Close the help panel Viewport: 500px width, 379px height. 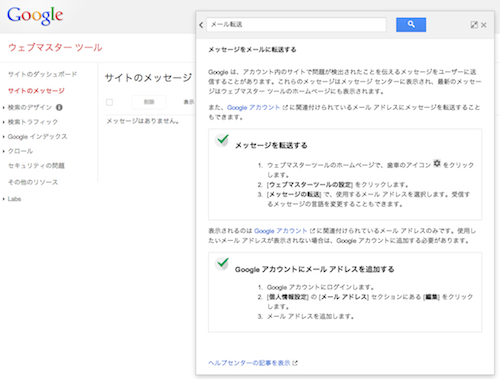click(484, 25)
